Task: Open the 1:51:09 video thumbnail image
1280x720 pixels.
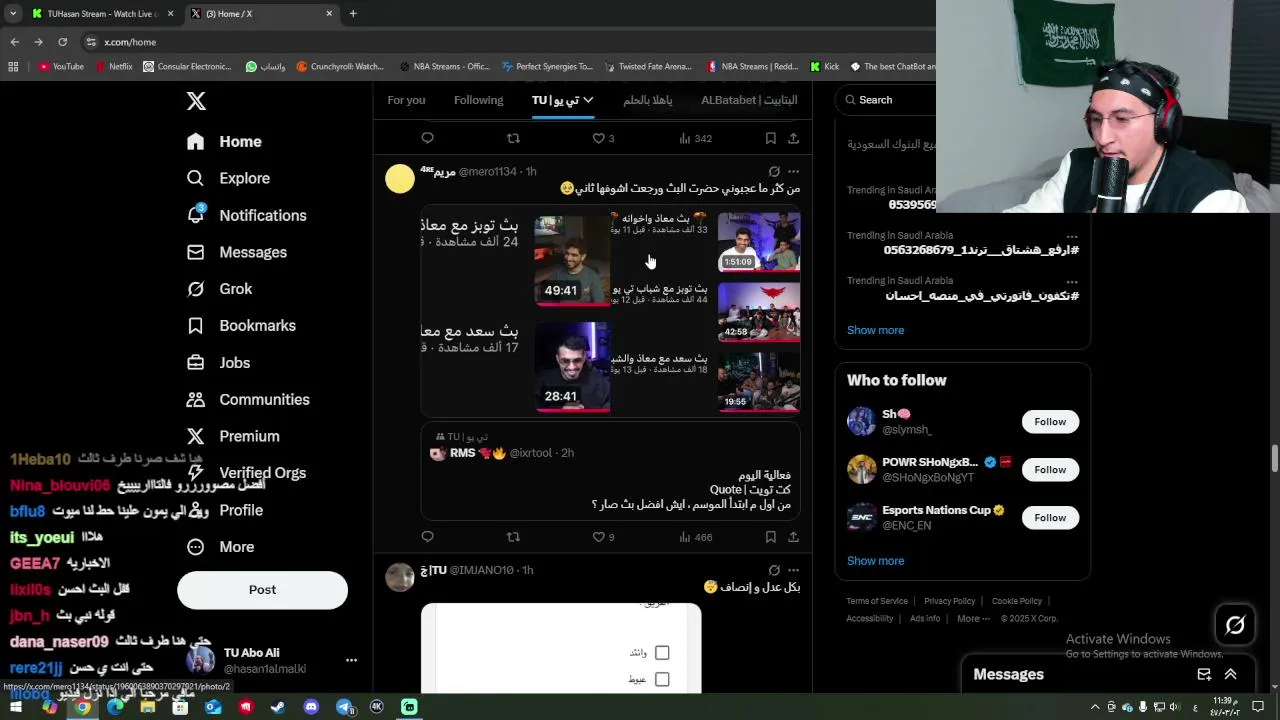Action: (759, 242)
